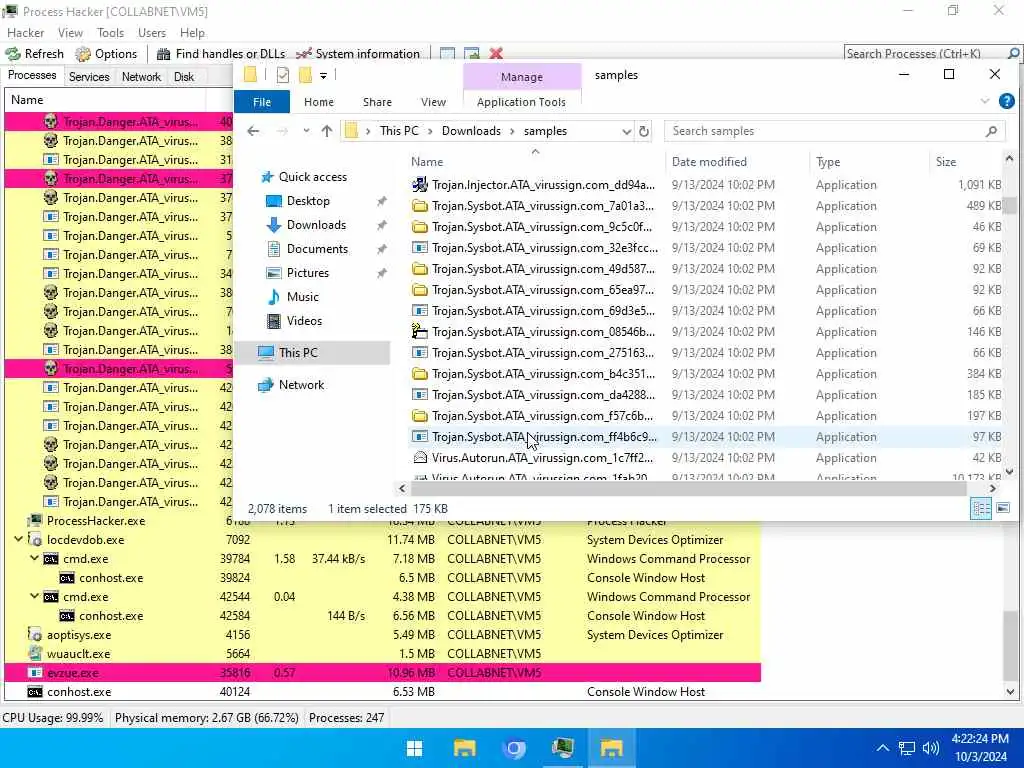Click the red X terminate icon
This screenshot has width=1024, height=768.
pos(496,54)
